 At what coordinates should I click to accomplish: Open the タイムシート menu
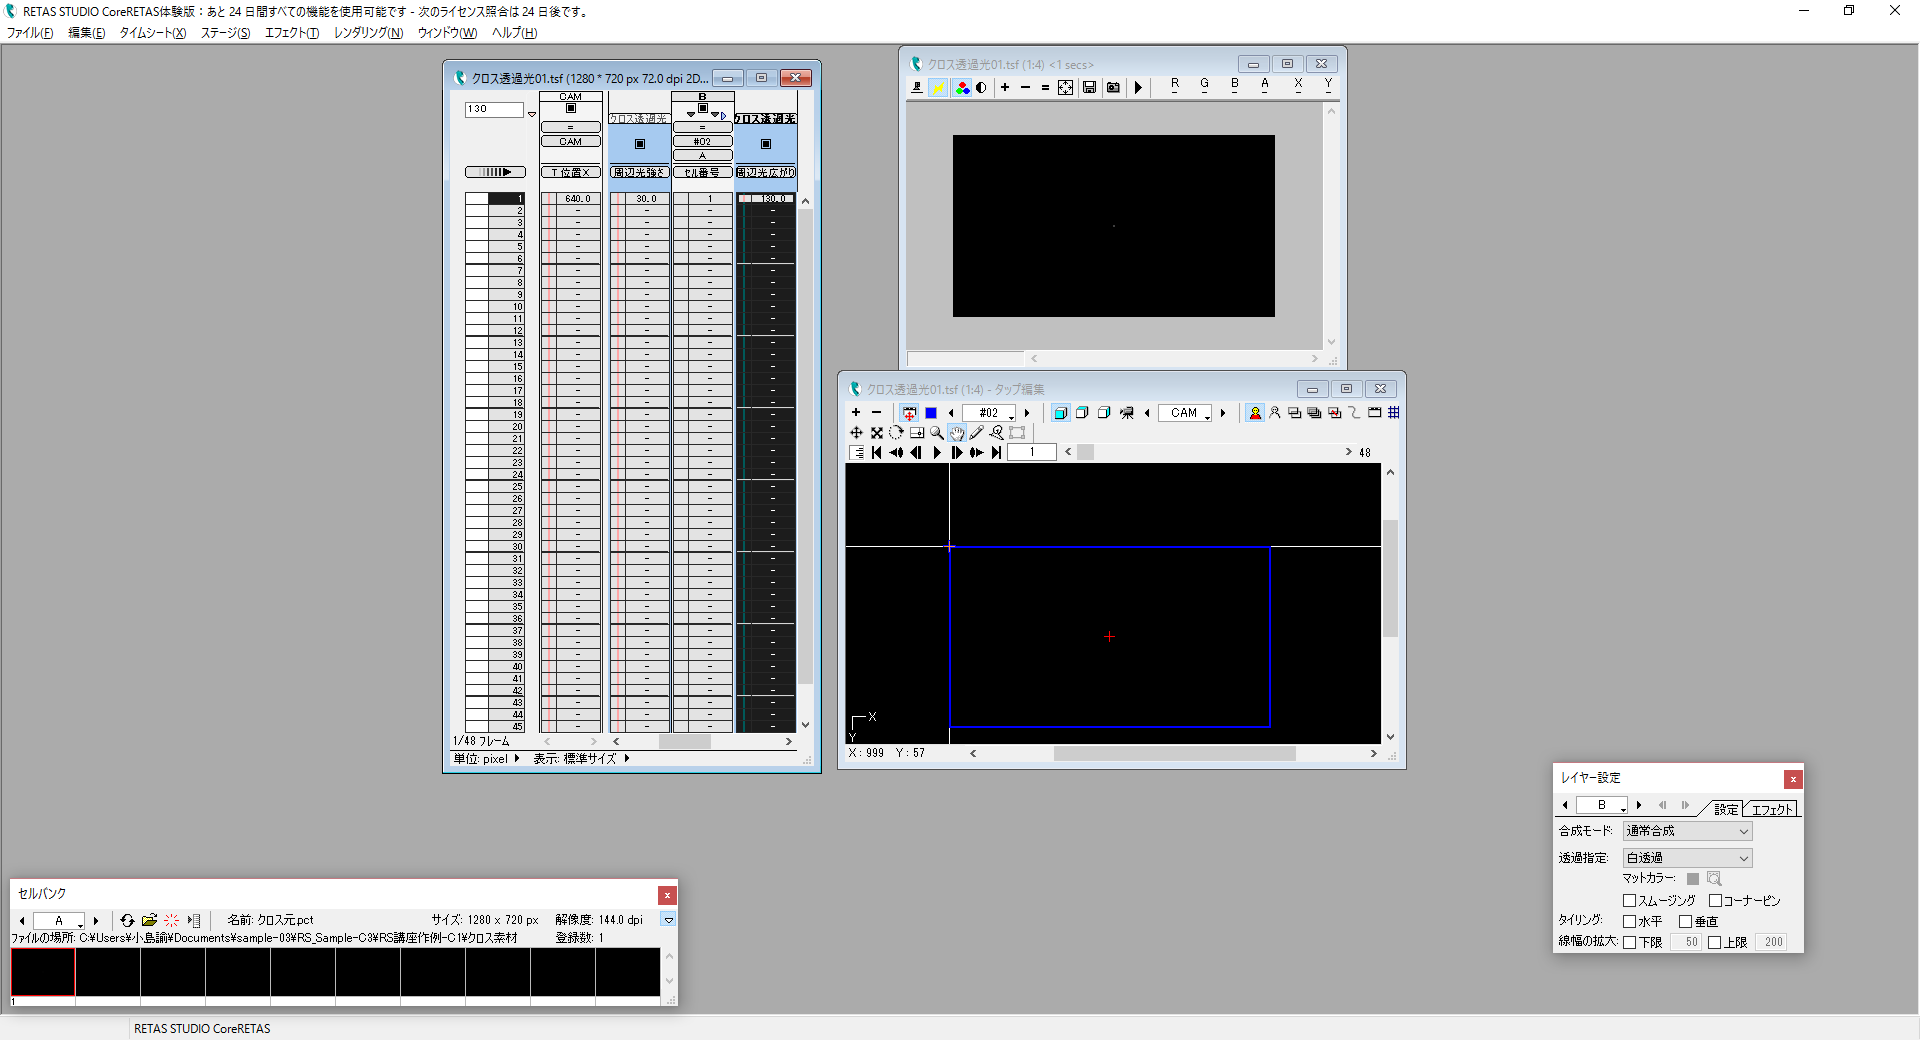153,33
